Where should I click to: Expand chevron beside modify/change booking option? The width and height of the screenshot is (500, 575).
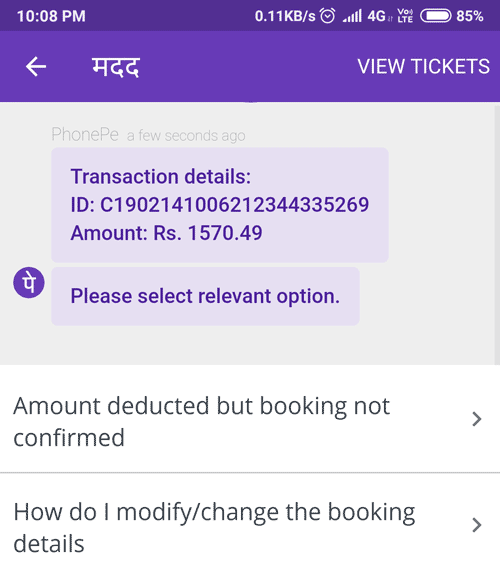pos(477,525)
